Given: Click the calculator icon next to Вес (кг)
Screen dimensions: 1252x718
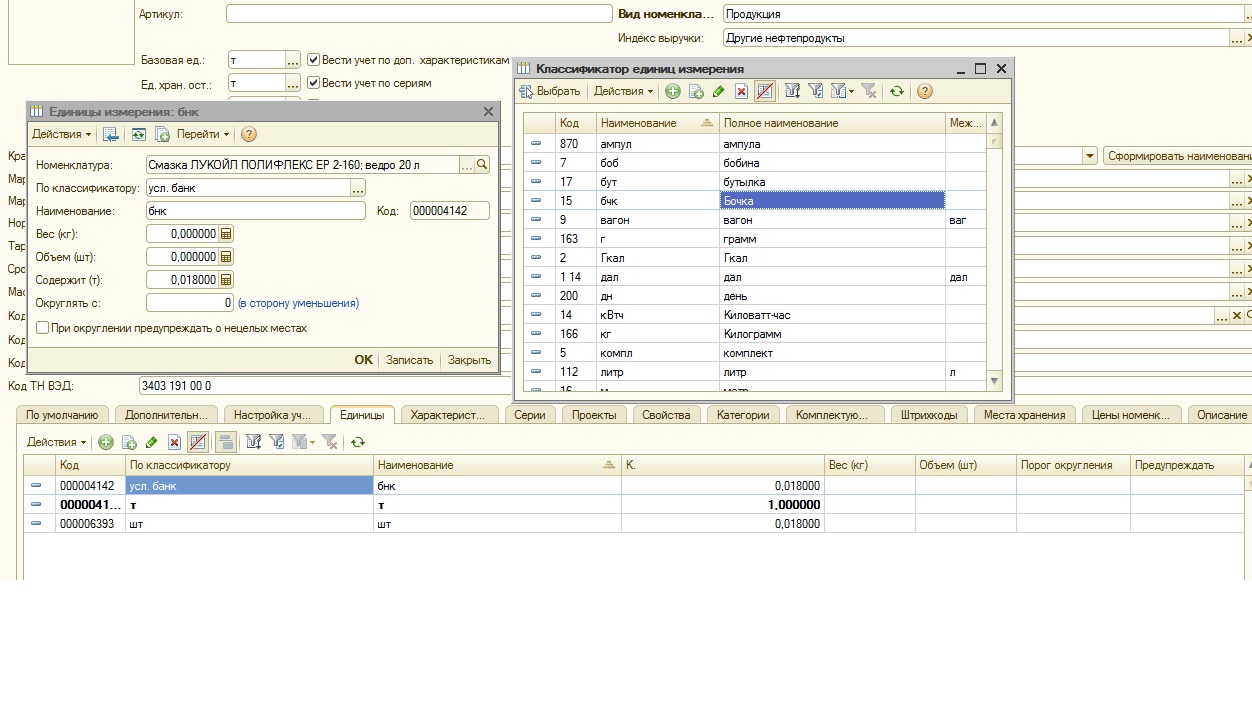Looking at the screenshot, I should tap(226, 234).
